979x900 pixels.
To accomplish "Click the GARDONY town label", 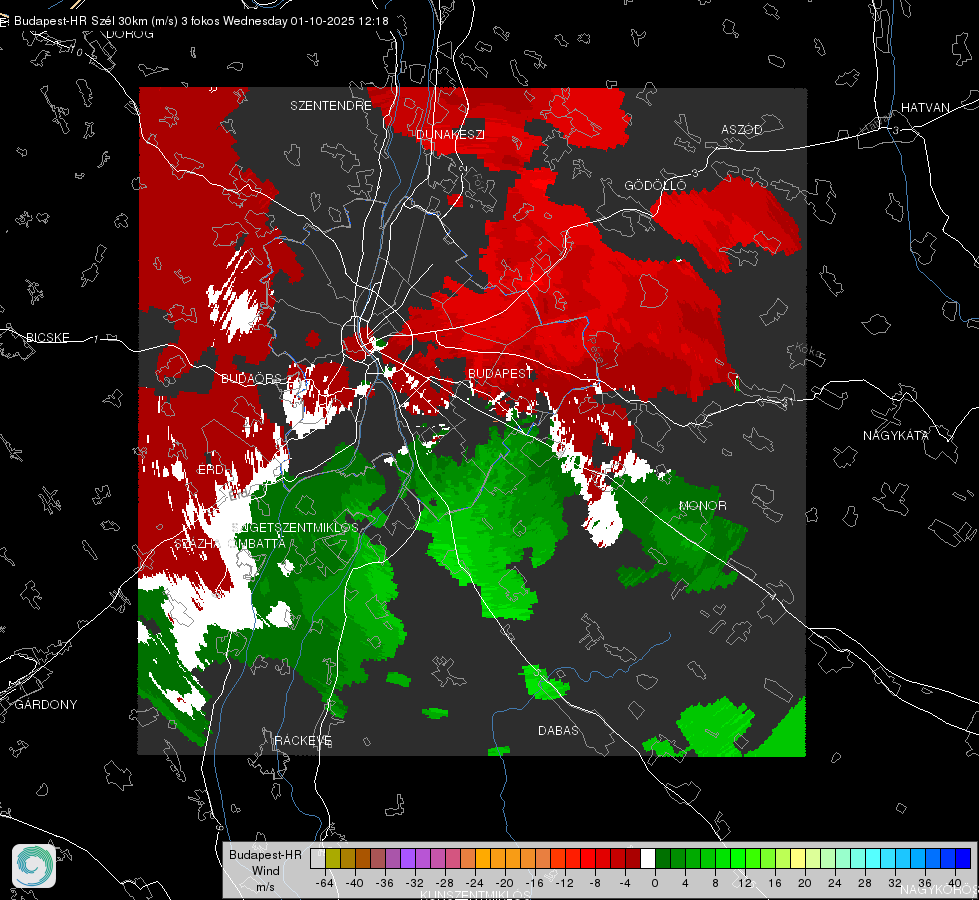I will click(x=46, y=705).
